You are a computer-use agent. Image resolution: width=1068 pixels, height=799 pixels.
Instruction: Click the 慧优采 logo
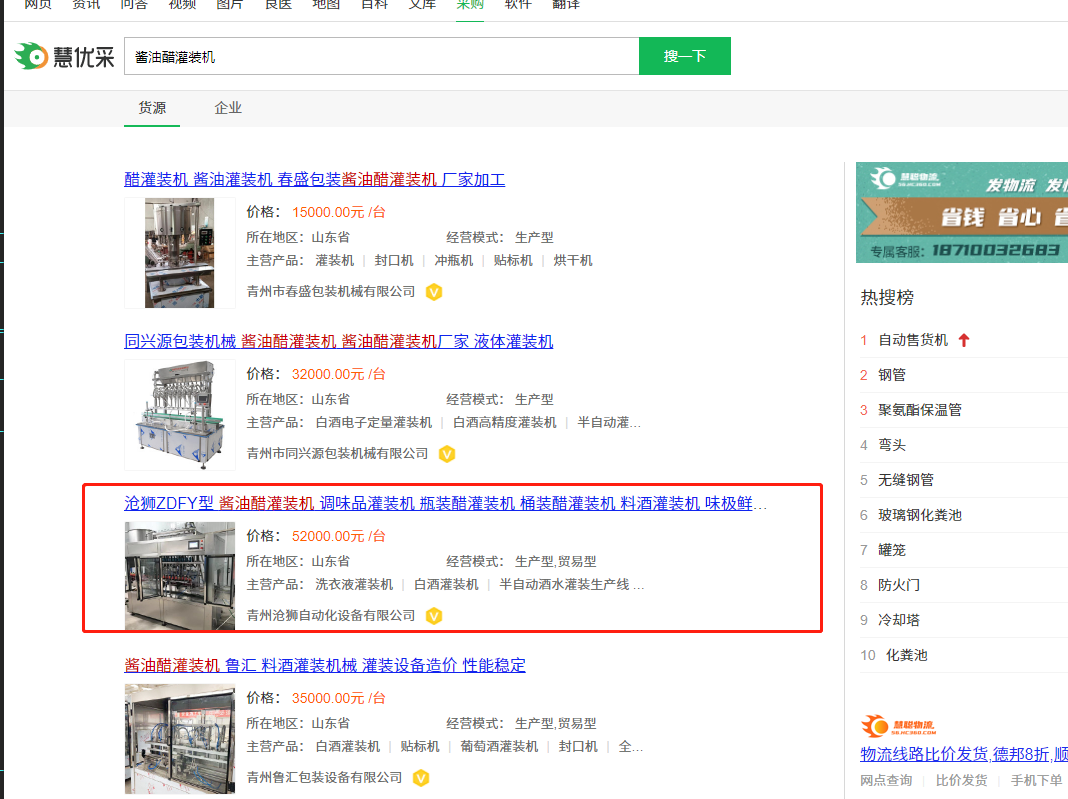[x=65, y=57]
